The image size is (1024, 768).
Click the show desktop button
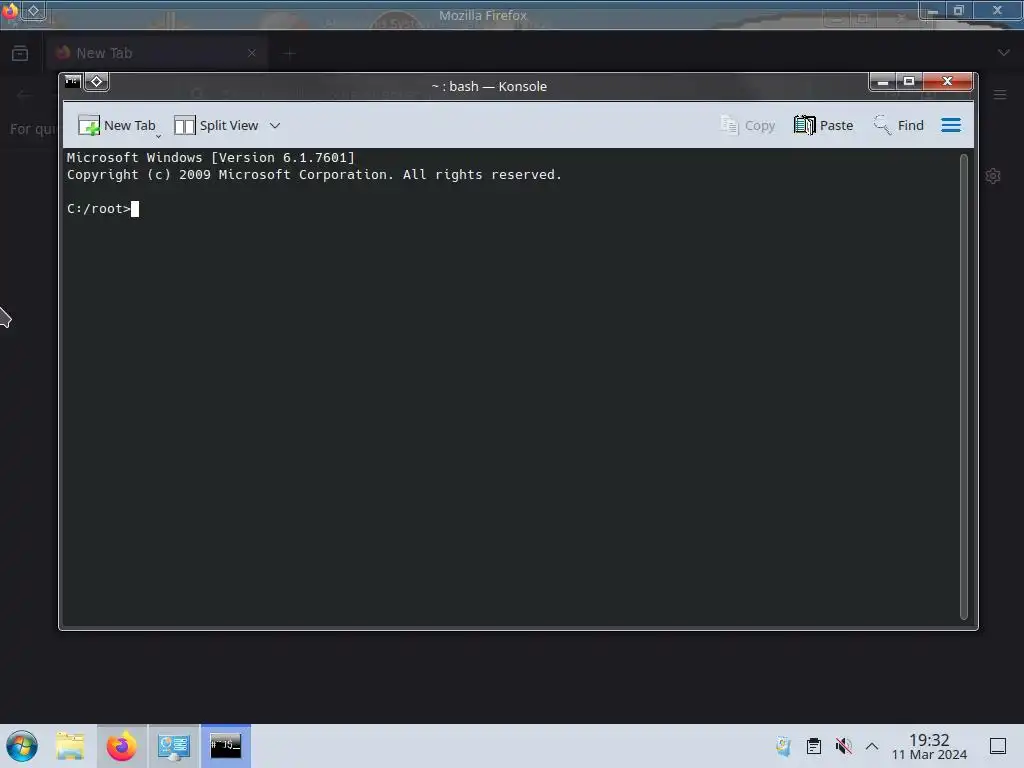pyautogui.click(x=998, y=746)
